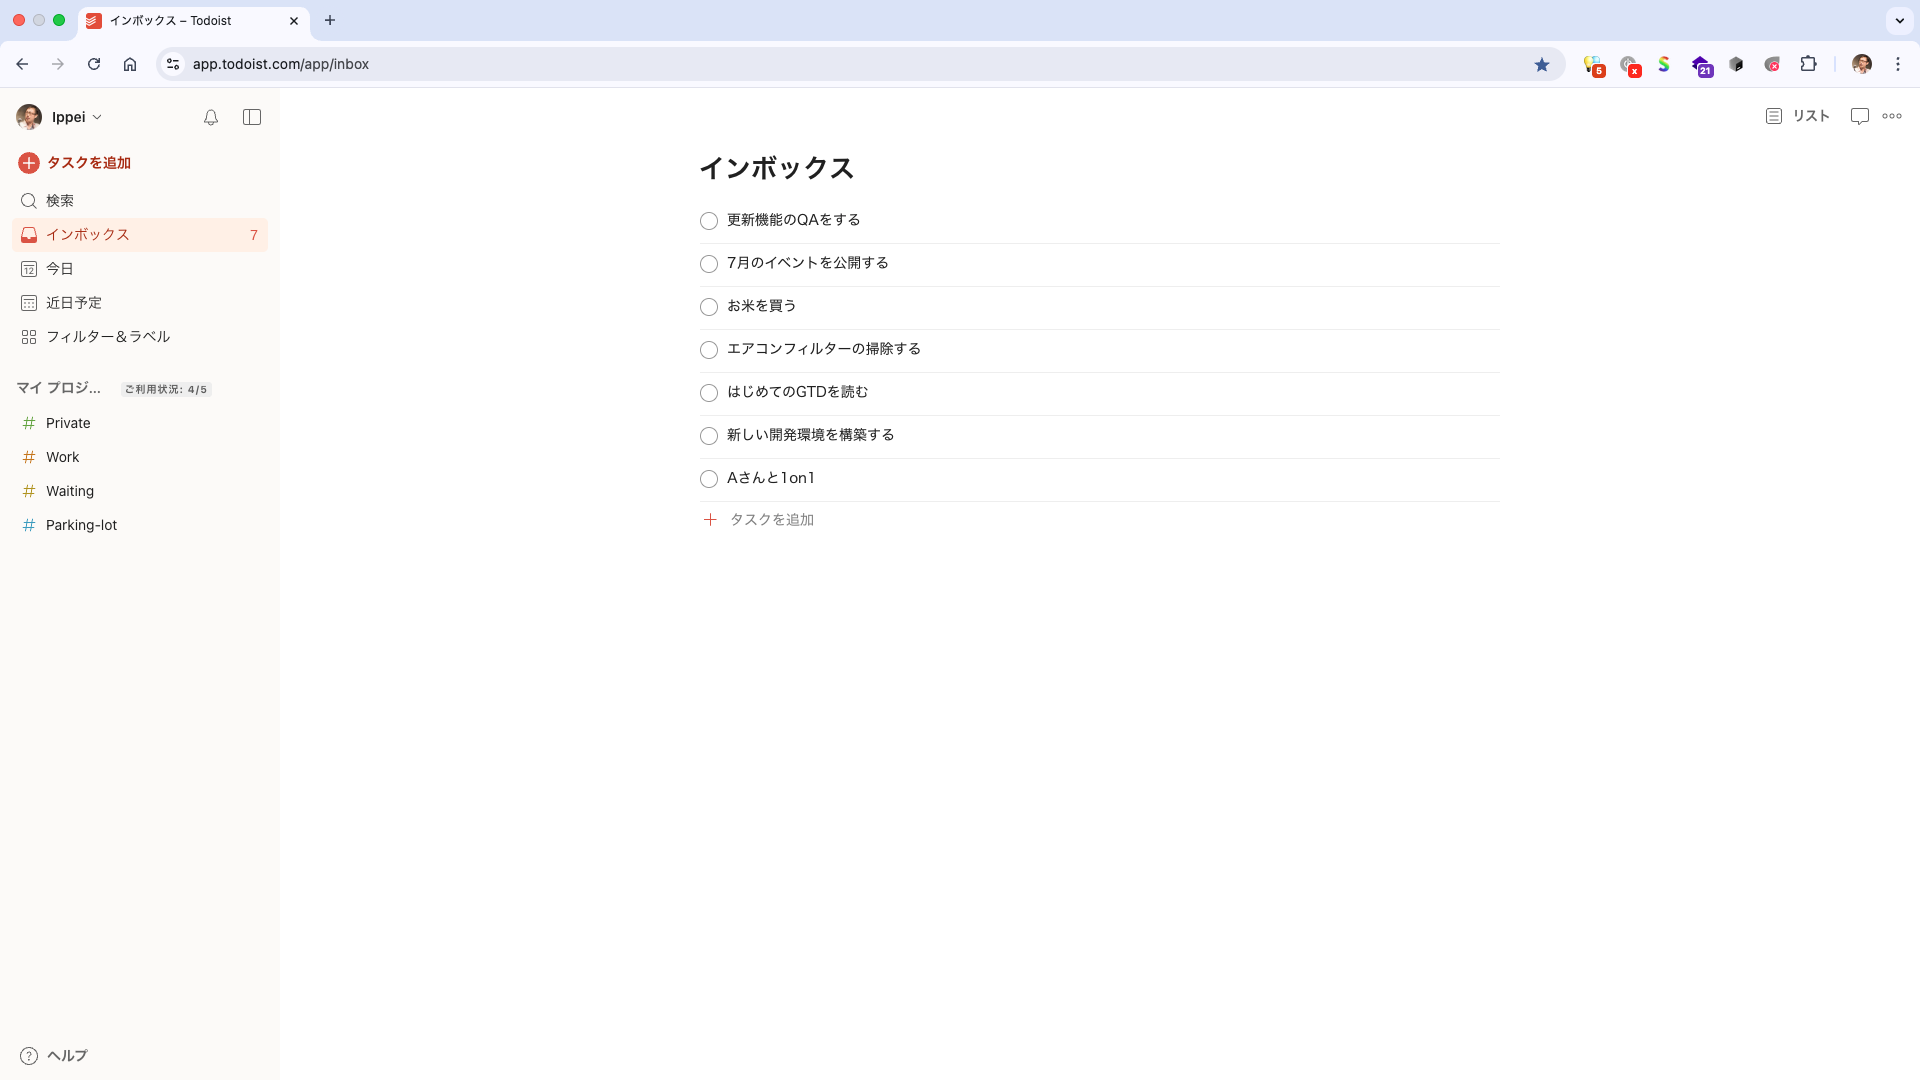
Task: Collapse the sidebar with the panel icon
Action: pos(251,117)
